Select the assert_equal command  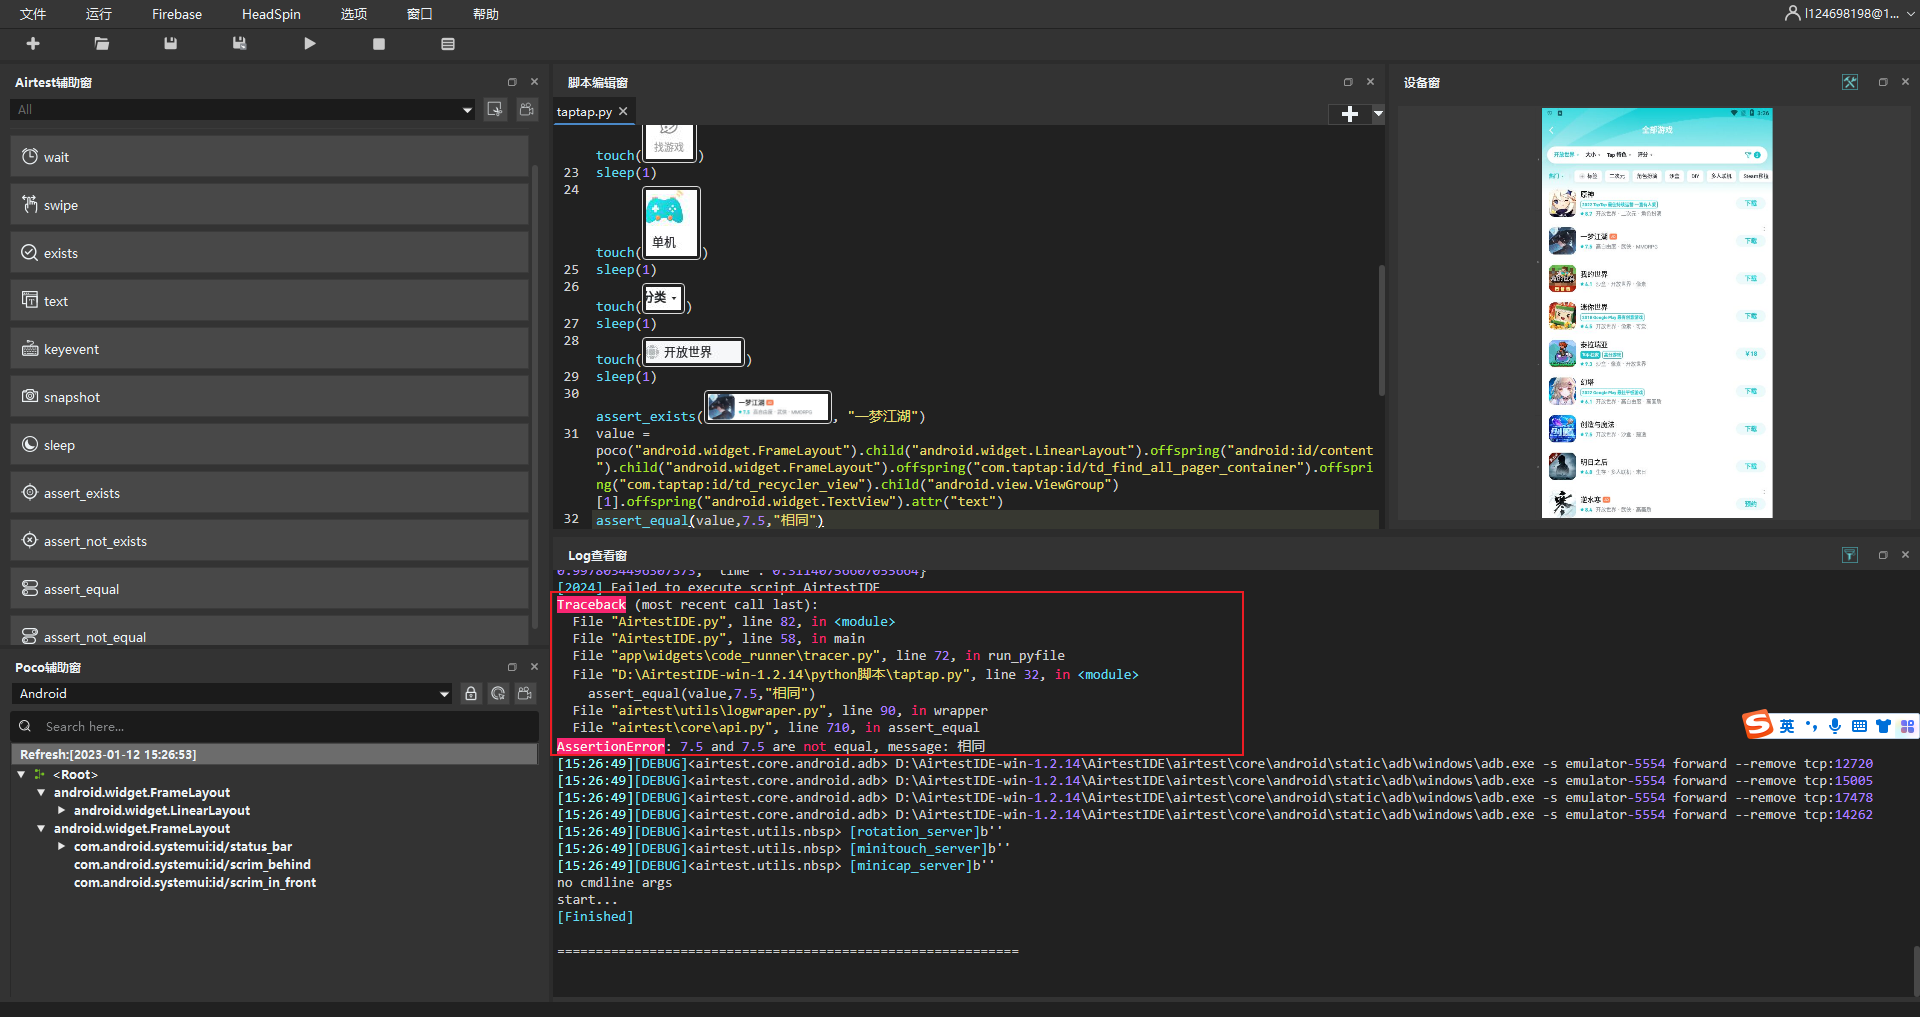point(269,589)
